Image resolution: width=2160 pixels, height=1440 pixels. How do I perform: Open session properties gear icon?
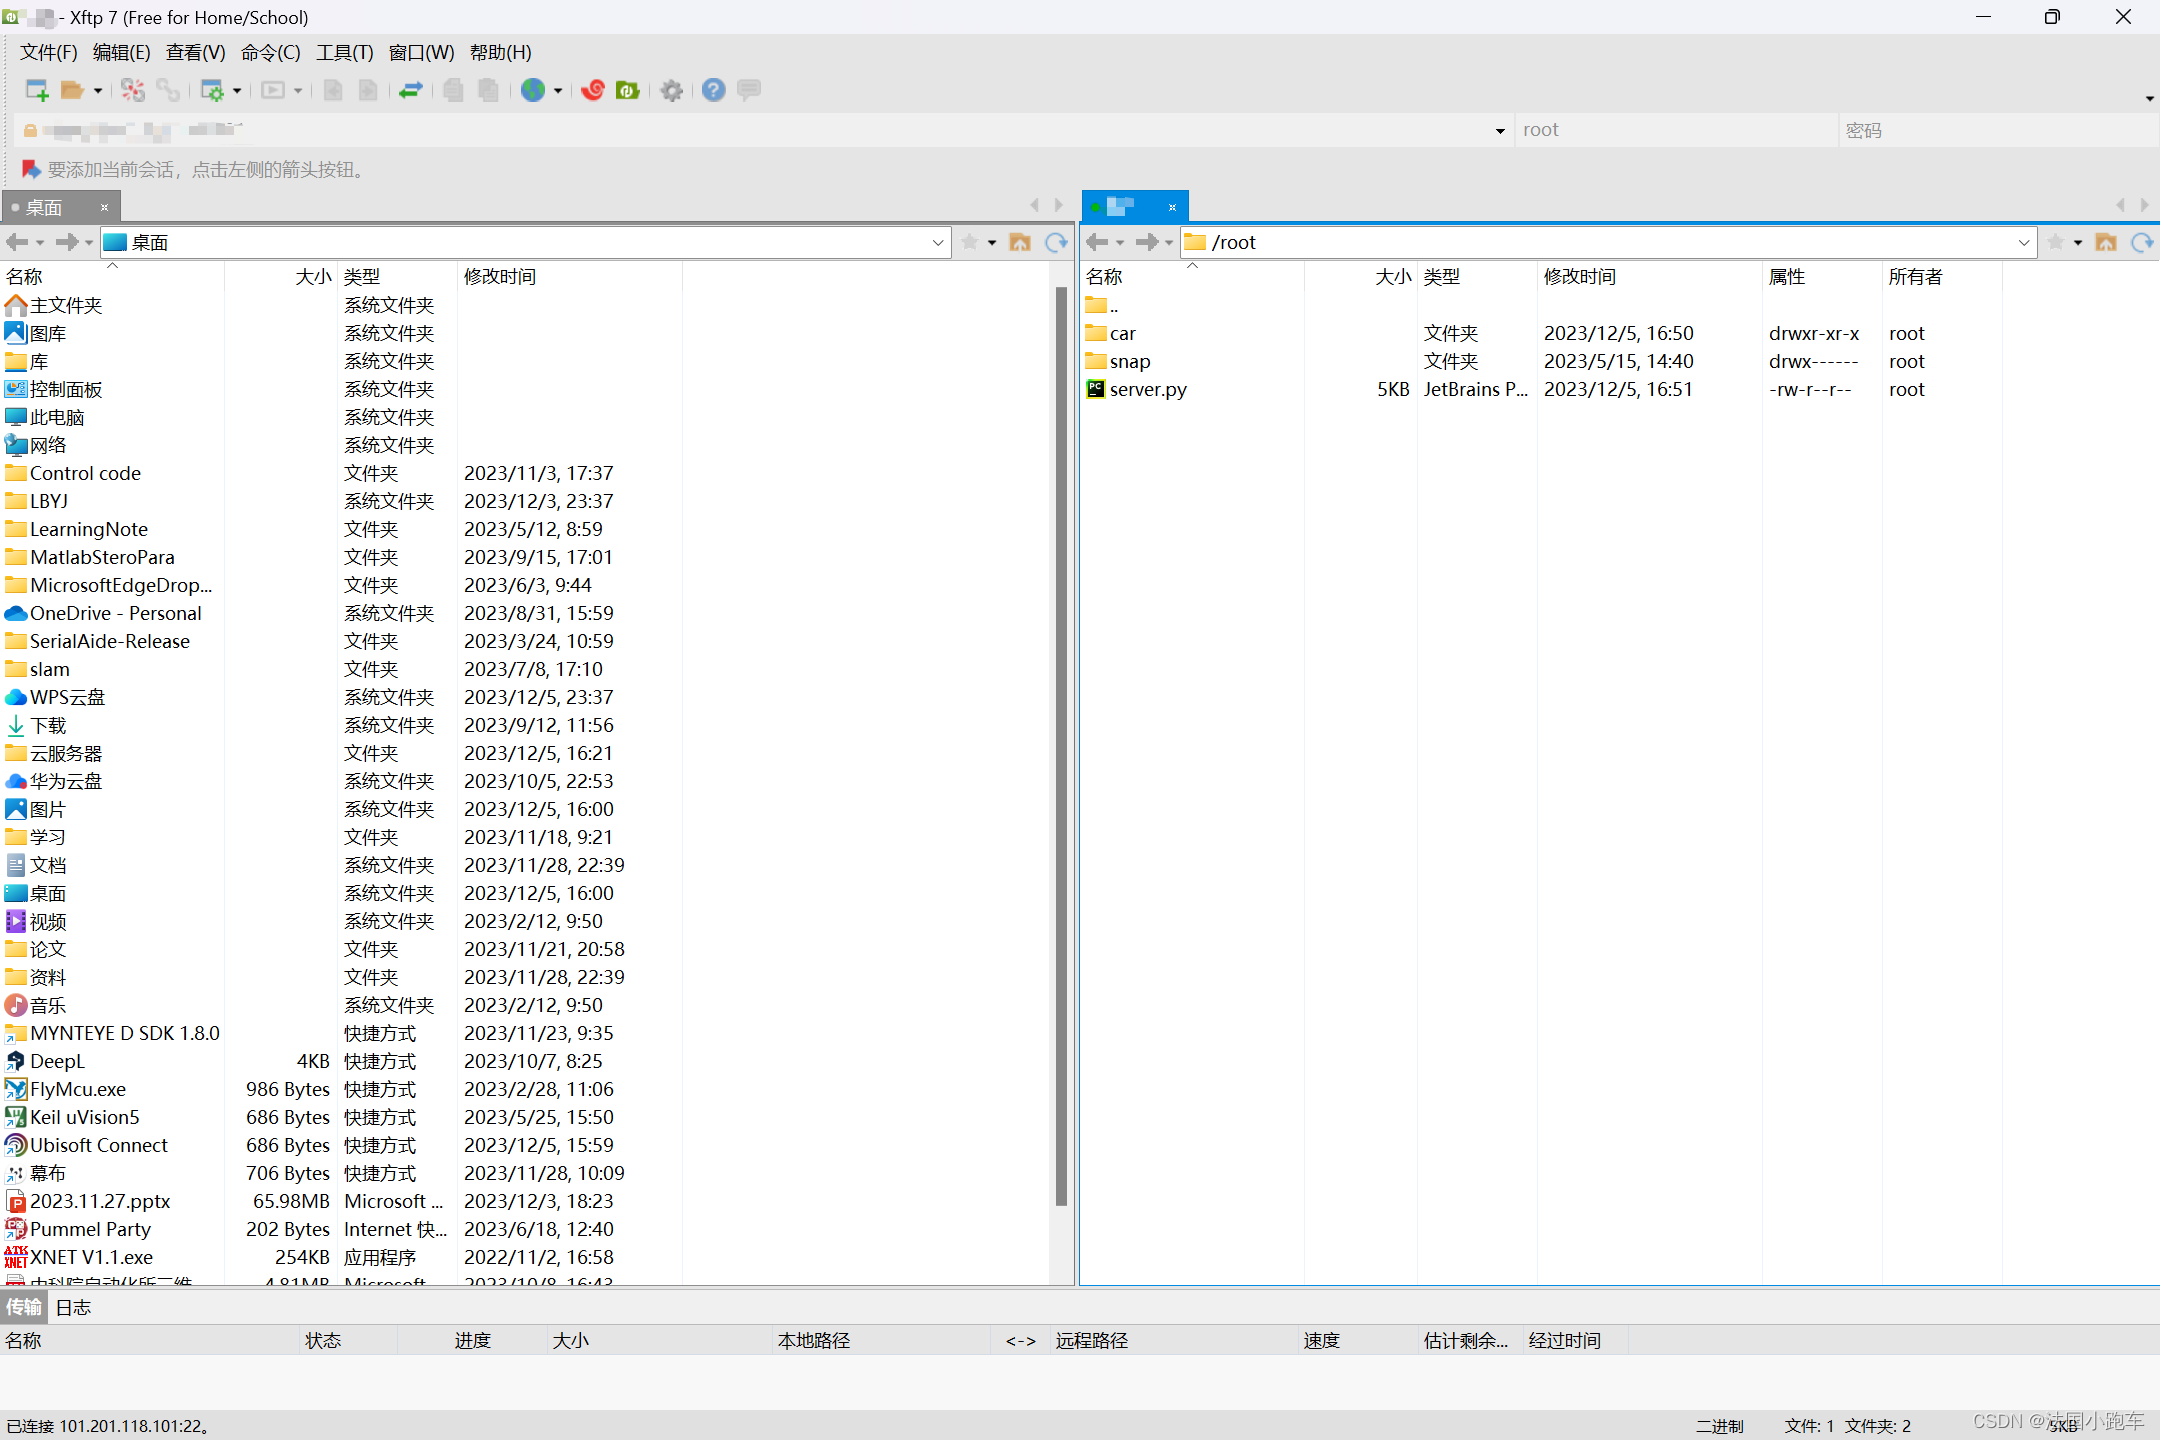coord(212,90)
